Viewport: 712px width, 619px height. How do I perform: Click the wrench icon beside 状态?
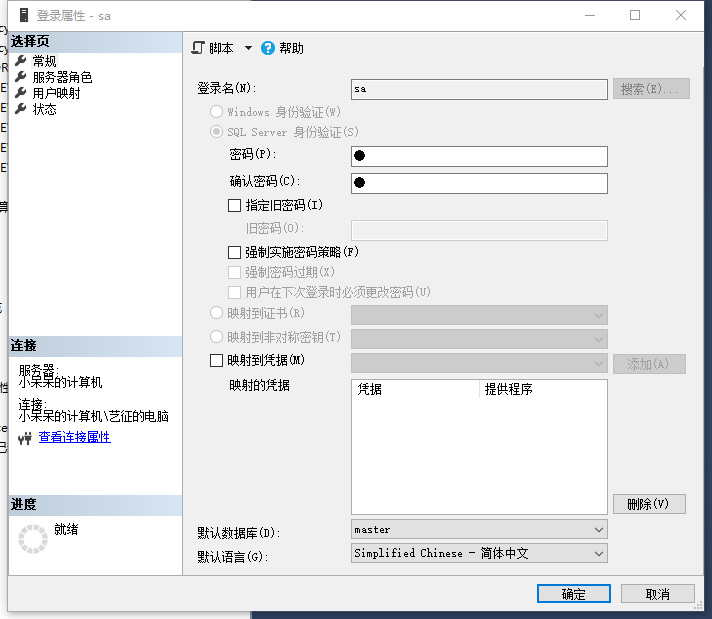click(21, 109)
